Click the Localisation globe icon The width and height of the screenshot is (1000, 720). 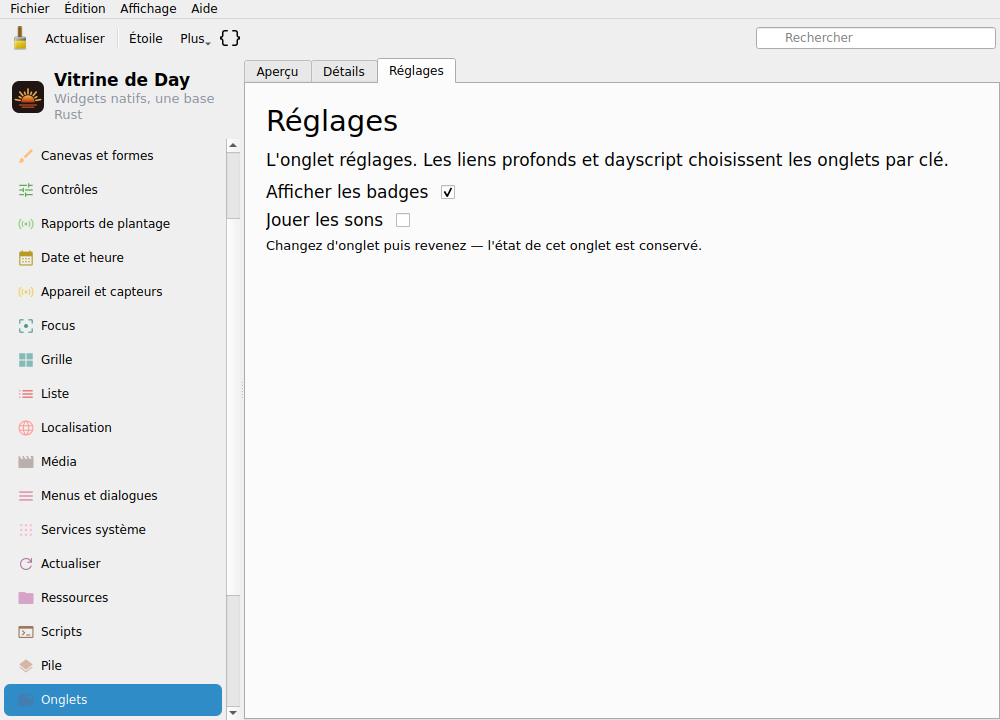pyautogui.click(x=26, y=428)
